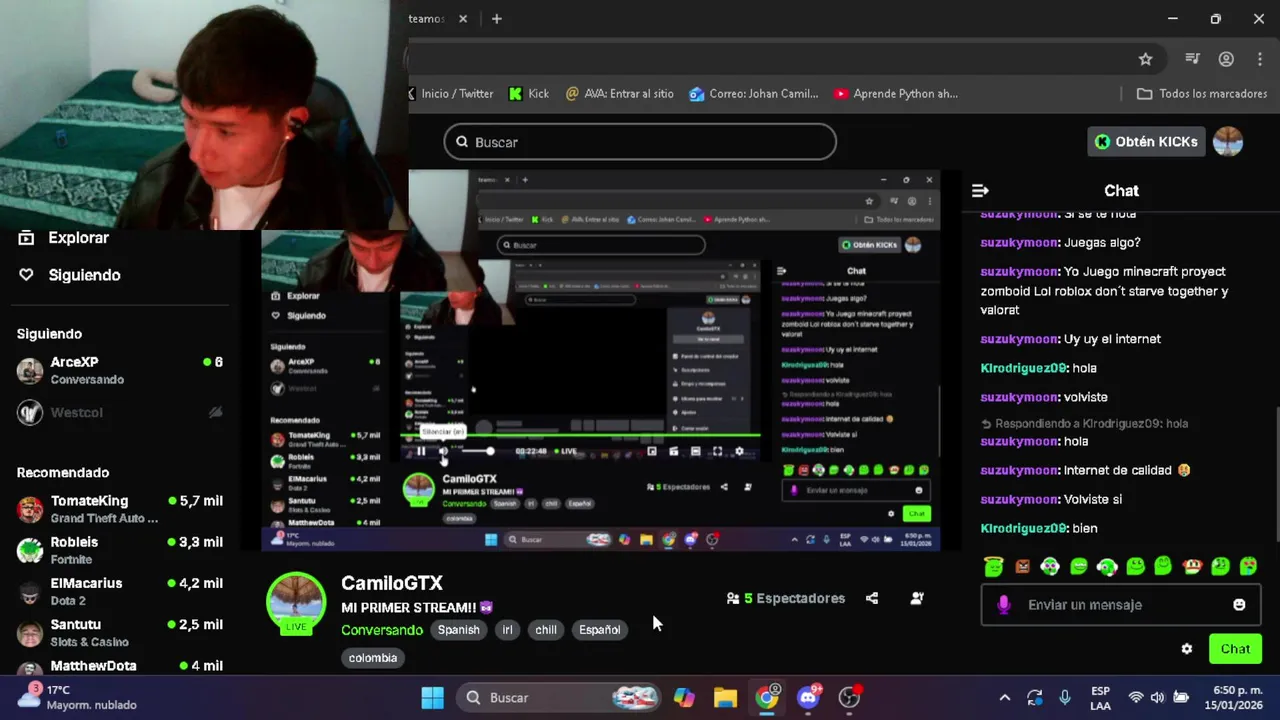
Task: Open Correo: Johan Camil... bookmark
Action: [x=754, y=94]
